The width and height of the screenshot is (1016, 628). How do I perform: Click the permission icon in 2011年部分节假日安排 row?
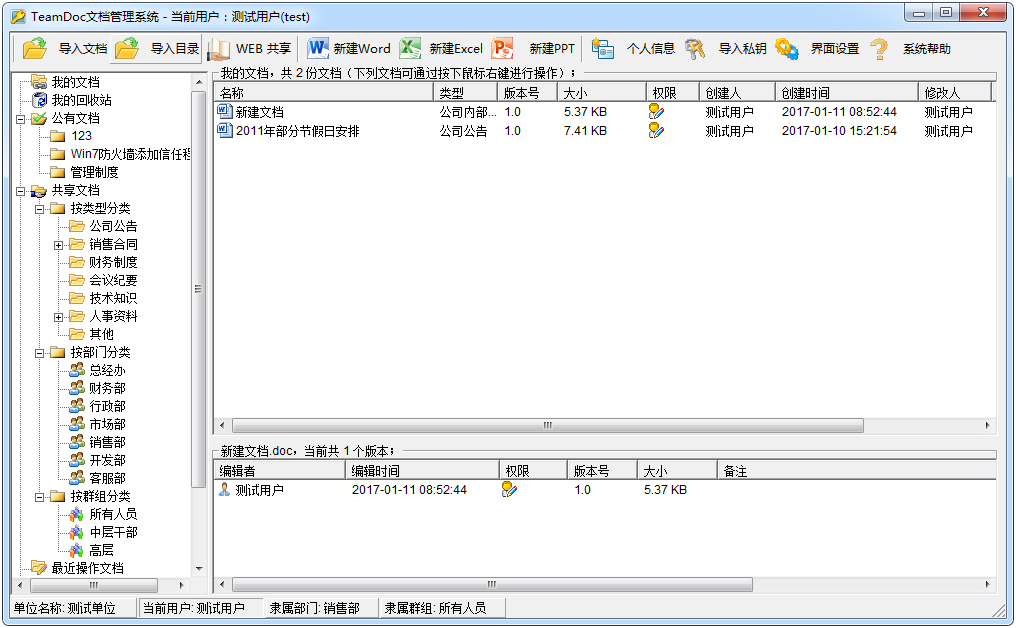pyautogui.click(x=656, y=130)
